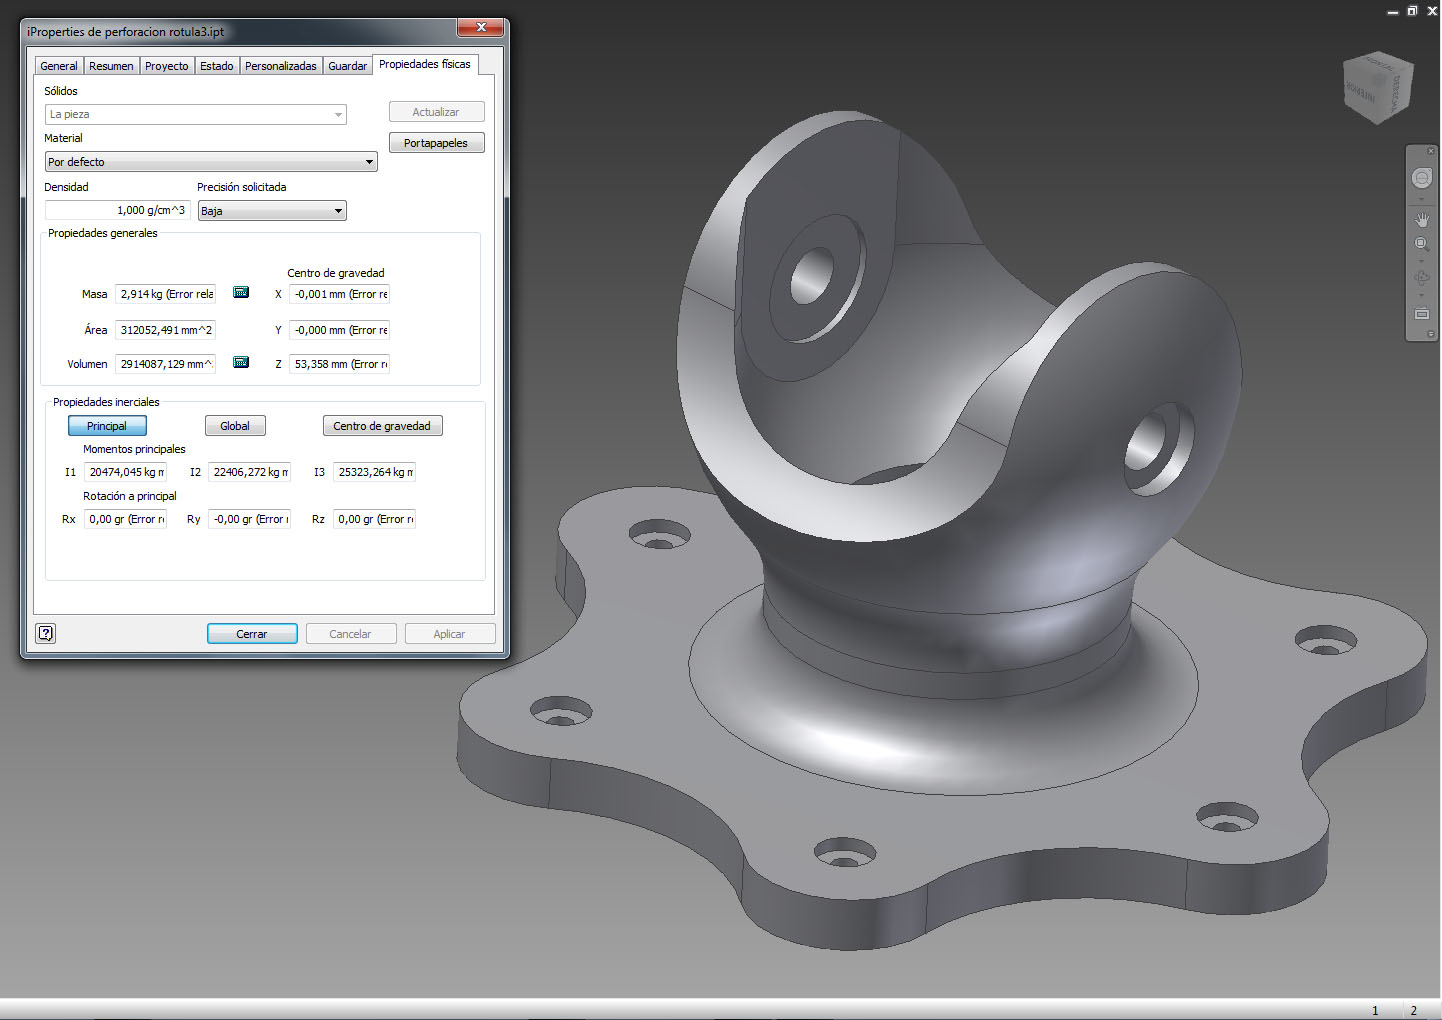
Task: Open the Material 'Por defecto' dropdown
Action: [x=211, y=162]
